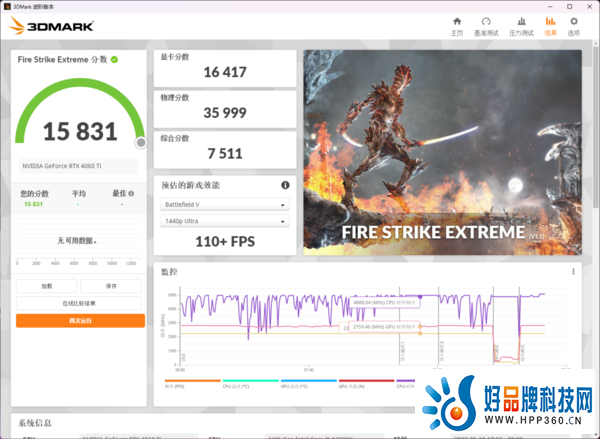Toggle the purple CPU clock legend item
This screenshot has width=600, height=439.
coord(406,384)
